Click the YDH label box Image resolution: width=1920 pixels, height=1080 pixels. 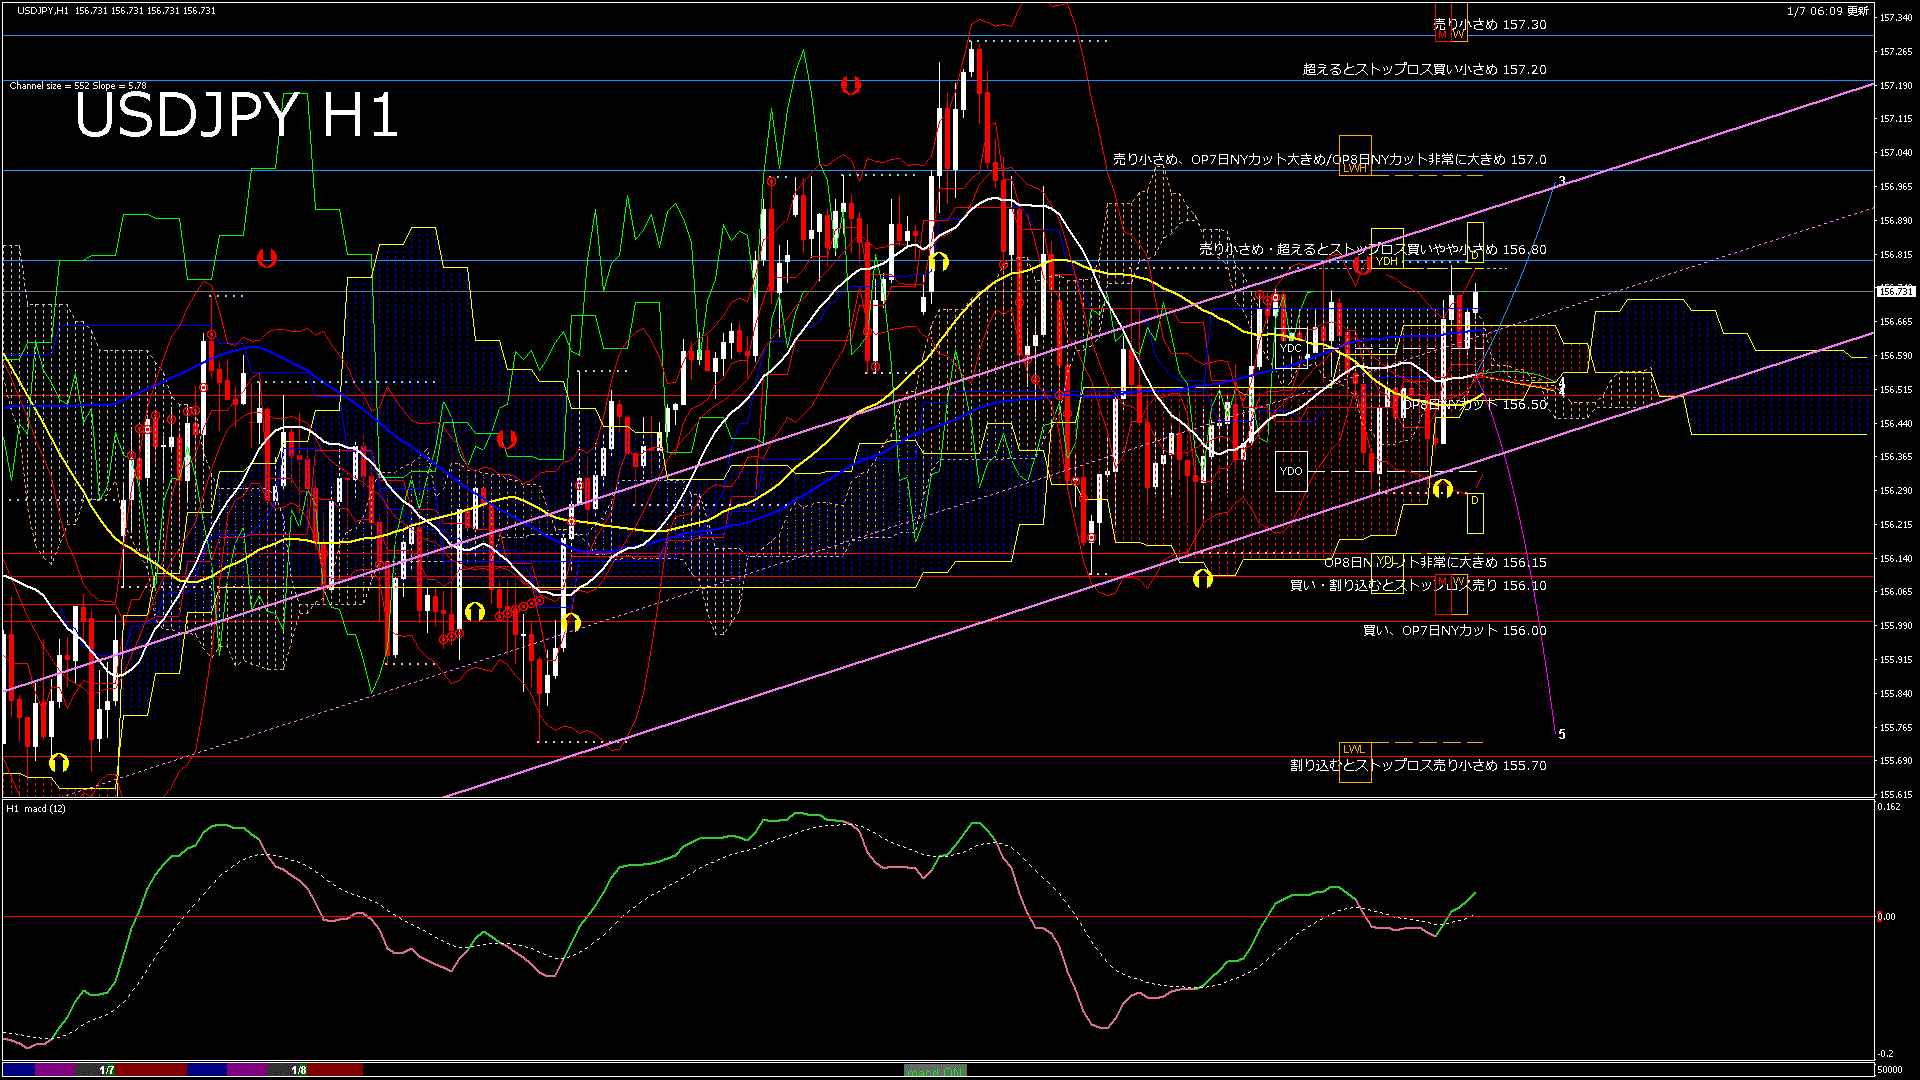pos(1386,261)
